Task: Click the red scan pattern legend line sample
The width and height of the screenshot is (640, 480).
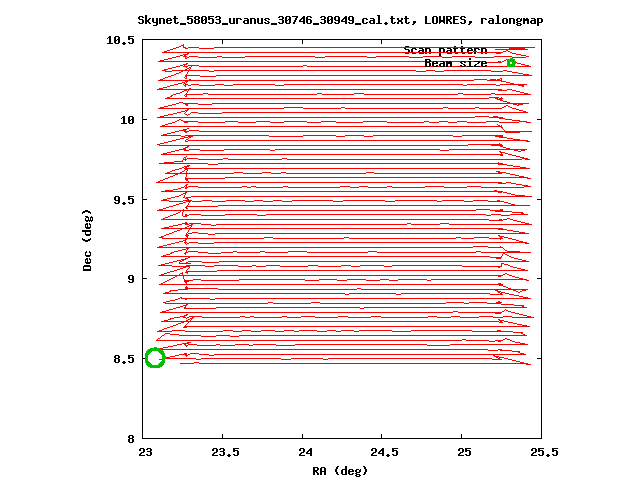Action: click(511, 49)
